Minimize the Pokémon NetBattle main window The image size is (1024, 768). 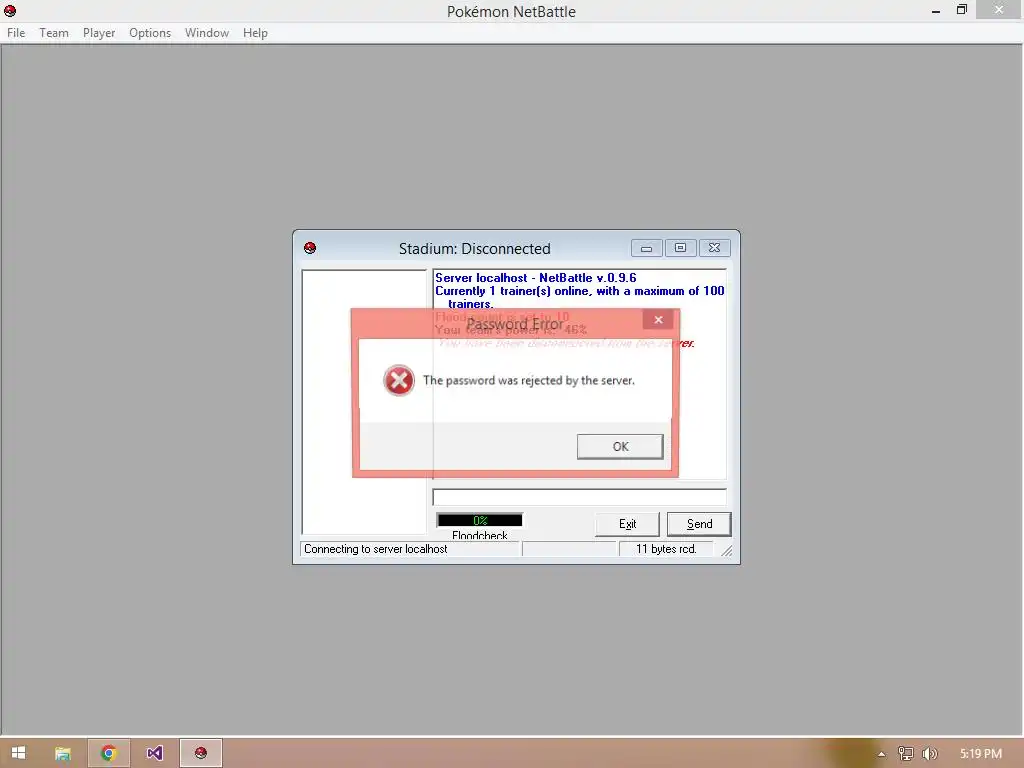pyautogui.click(x=936, y=10)
